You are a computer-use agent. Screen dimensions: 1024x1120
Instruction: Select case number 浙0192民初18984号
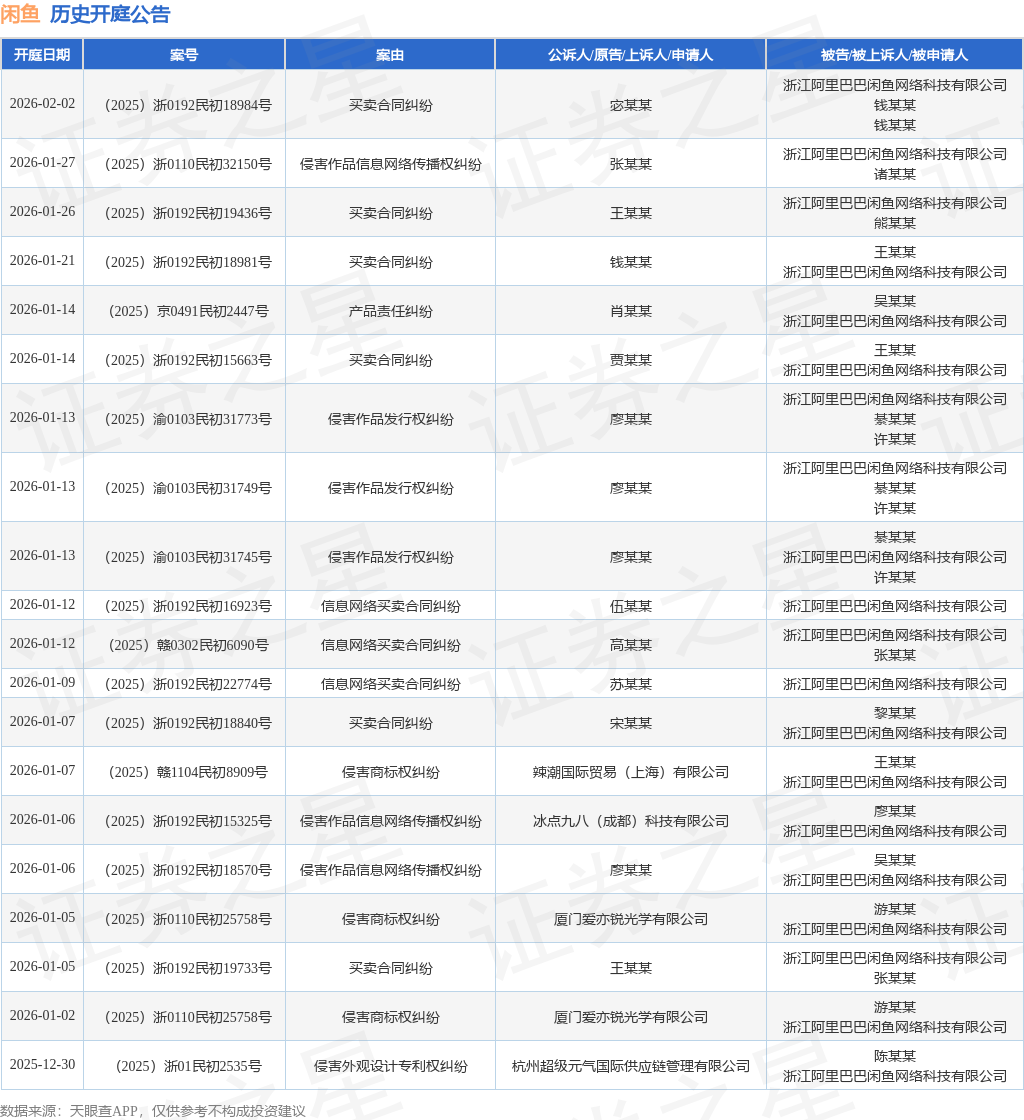point(188,105)
